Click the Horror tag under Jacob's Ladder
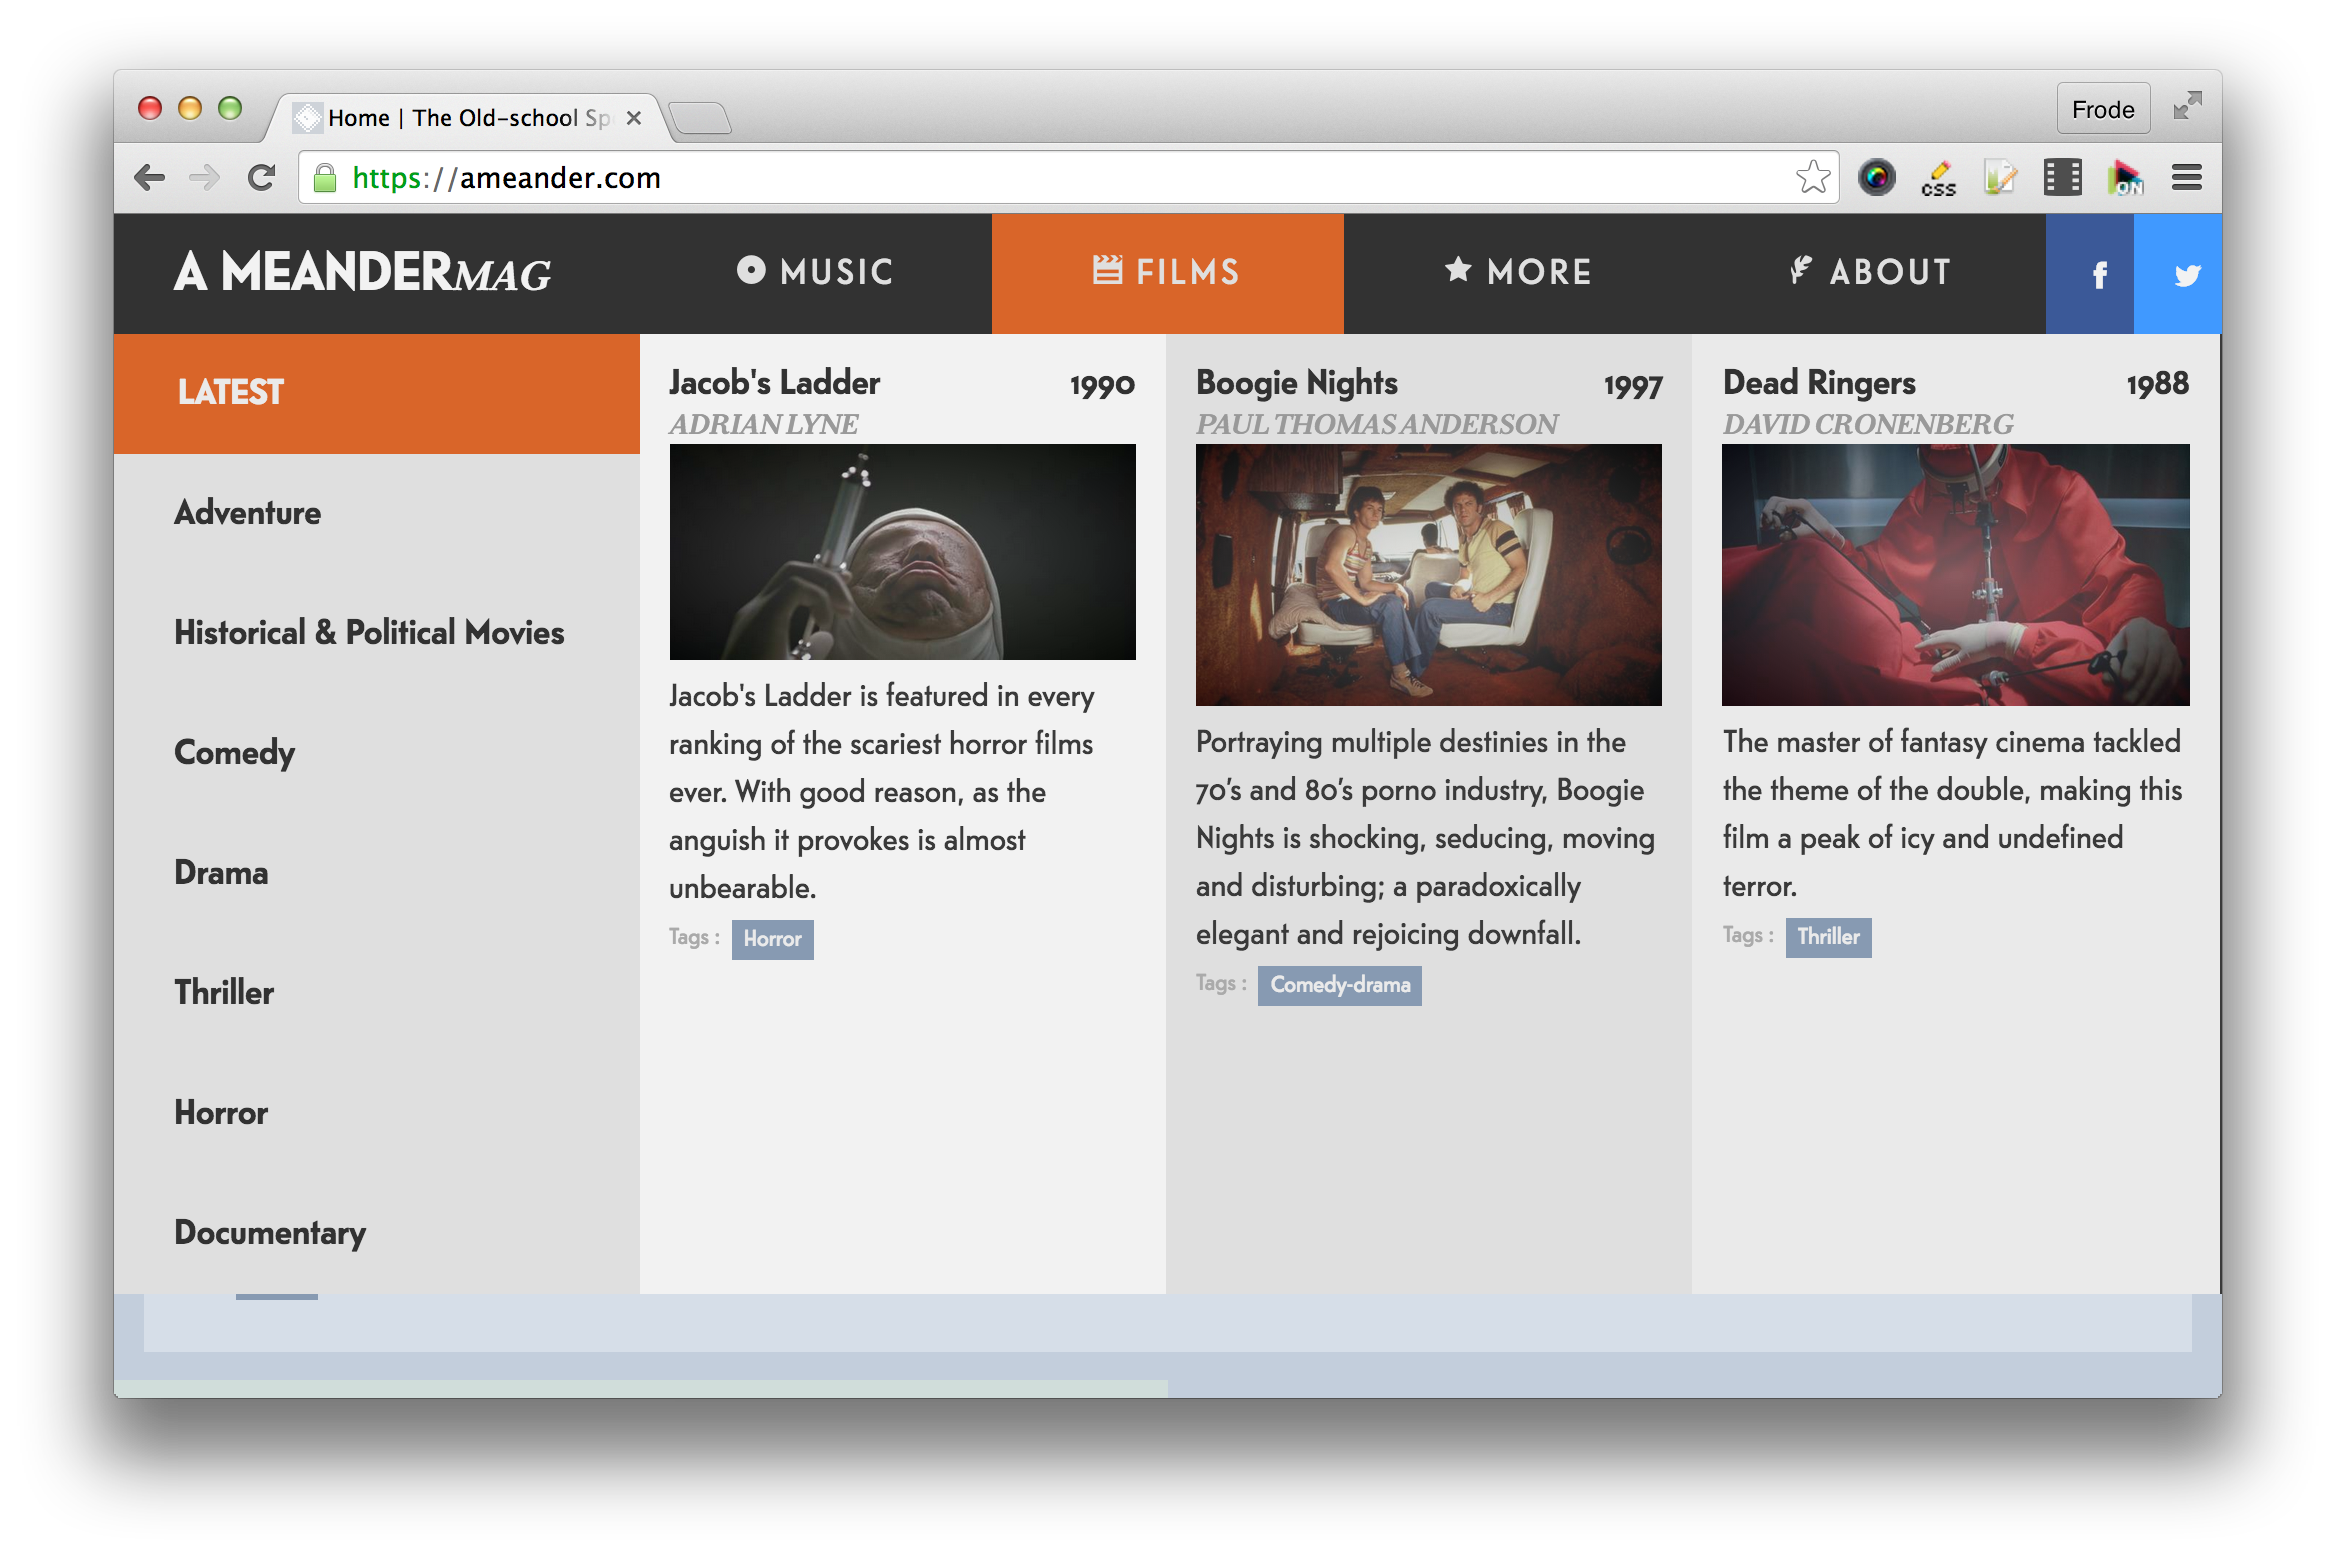 (x=772, y=939)
